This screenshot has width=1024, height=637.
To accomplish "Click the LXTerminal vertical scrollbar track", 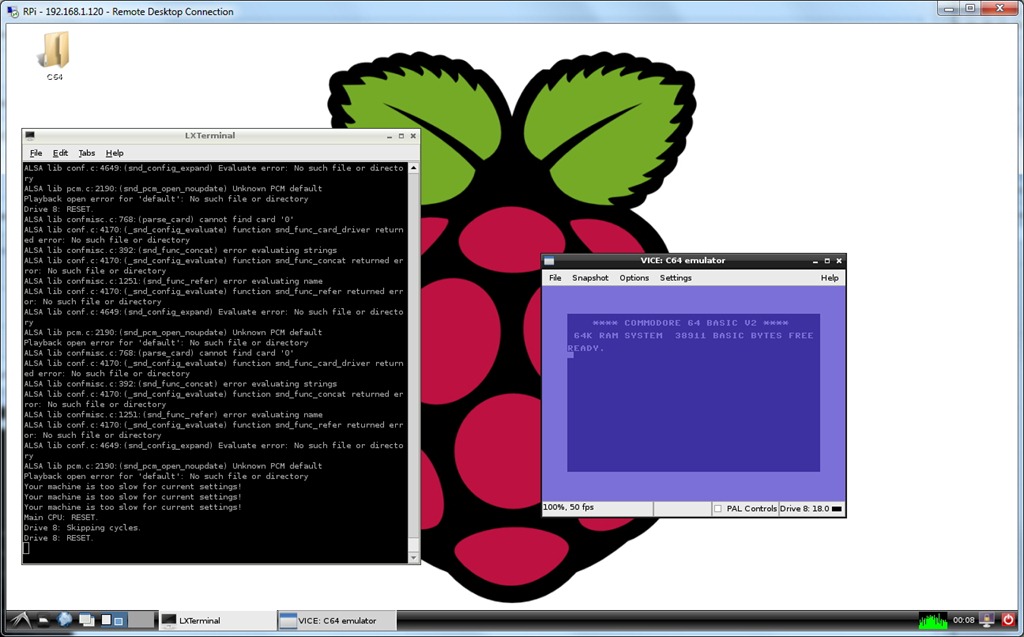I will (x=413, y=363).
